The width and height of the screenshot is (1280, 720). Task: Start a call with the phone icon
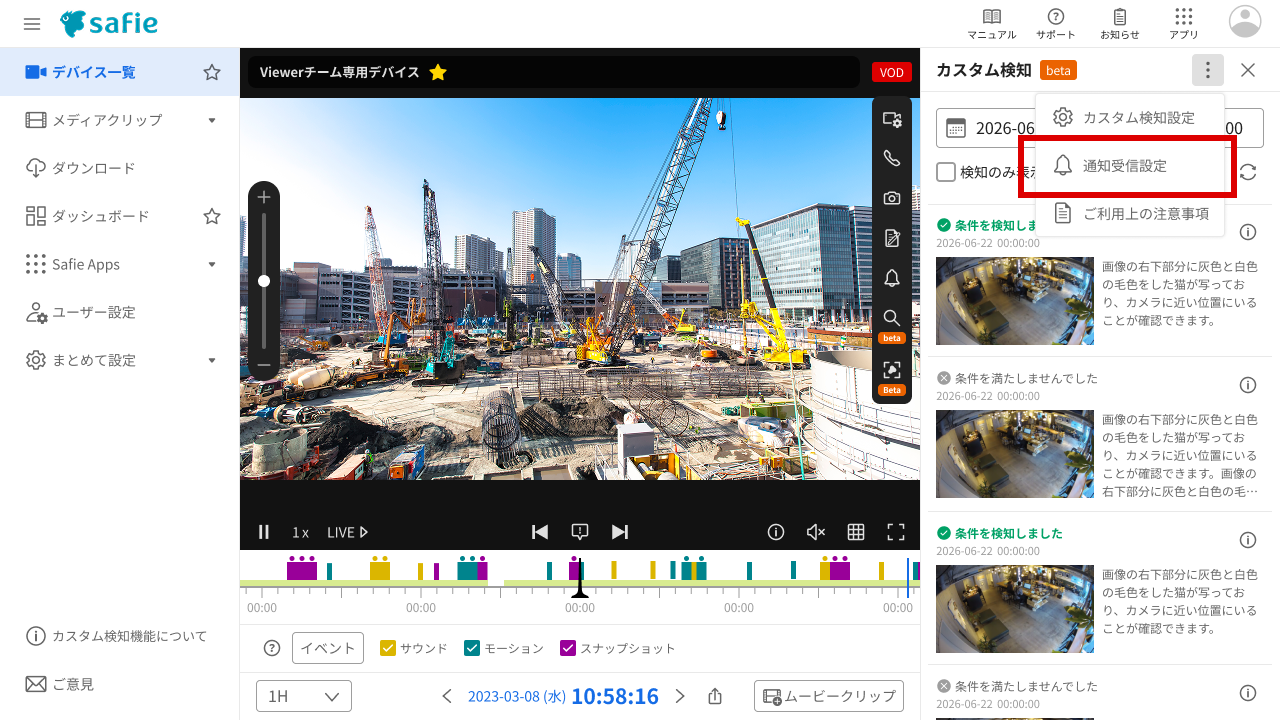pyautogui.click(x=892, y=158)
